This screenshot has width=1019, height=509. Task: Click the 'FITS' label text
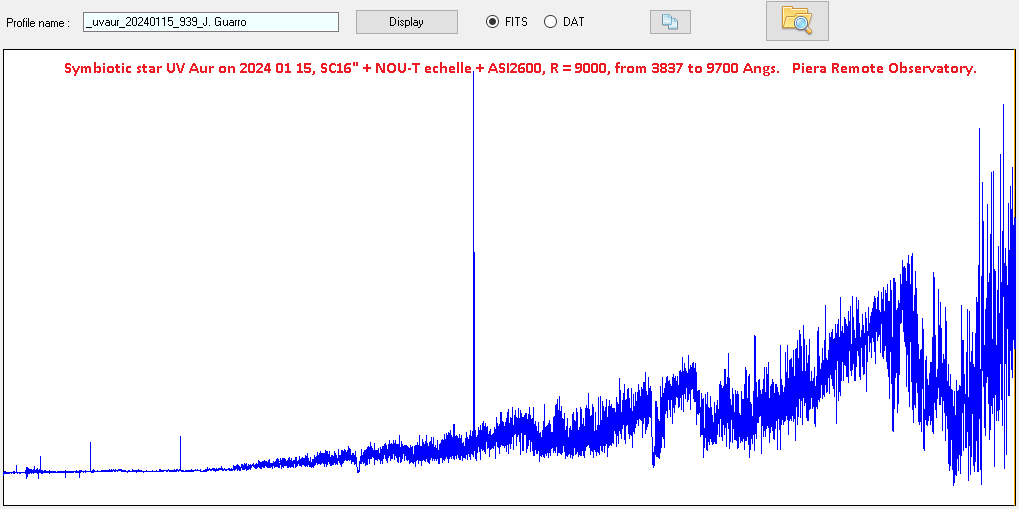pos(516,22)
